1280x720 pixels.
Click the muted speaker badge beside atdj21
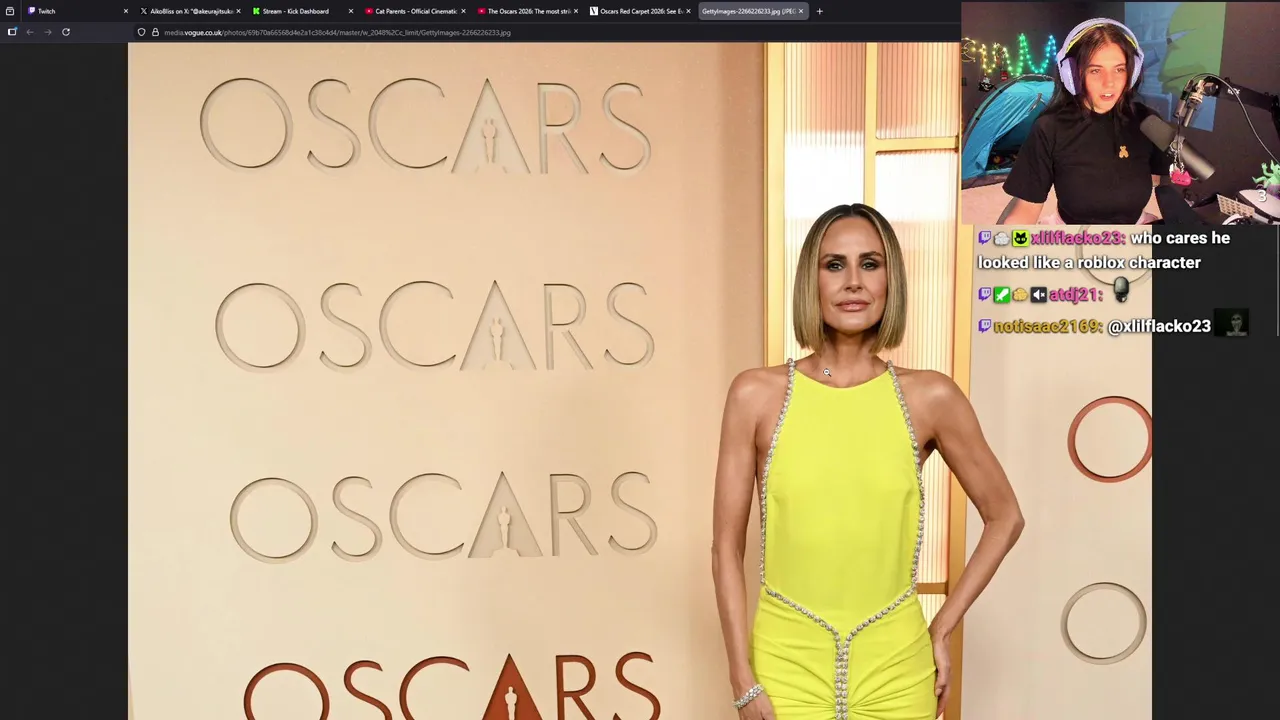tap(1038, 294)
